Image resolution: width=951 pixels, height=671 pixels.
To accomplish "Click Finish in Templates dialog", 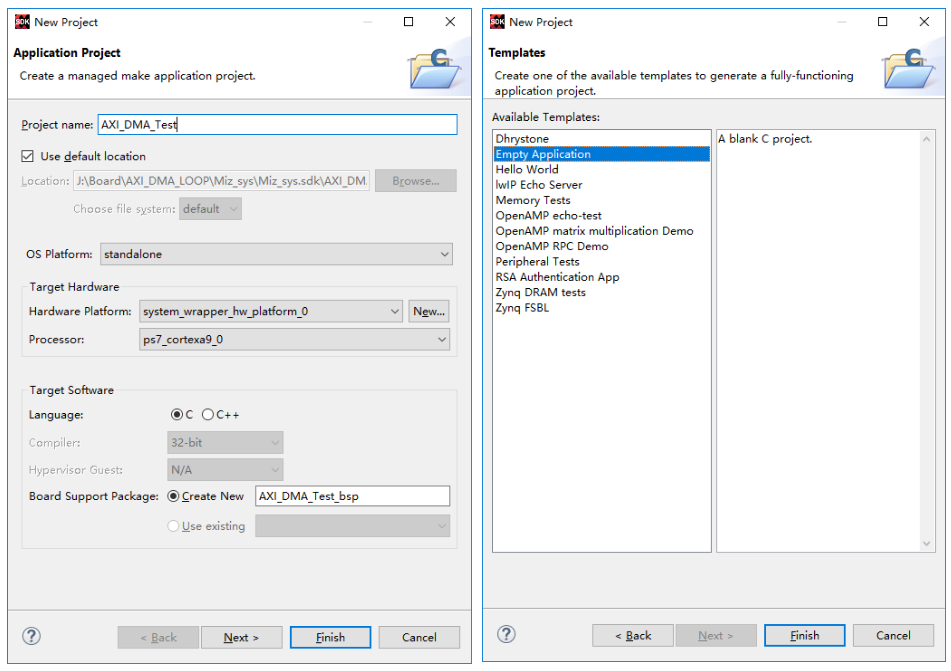I will coord(804,635).
